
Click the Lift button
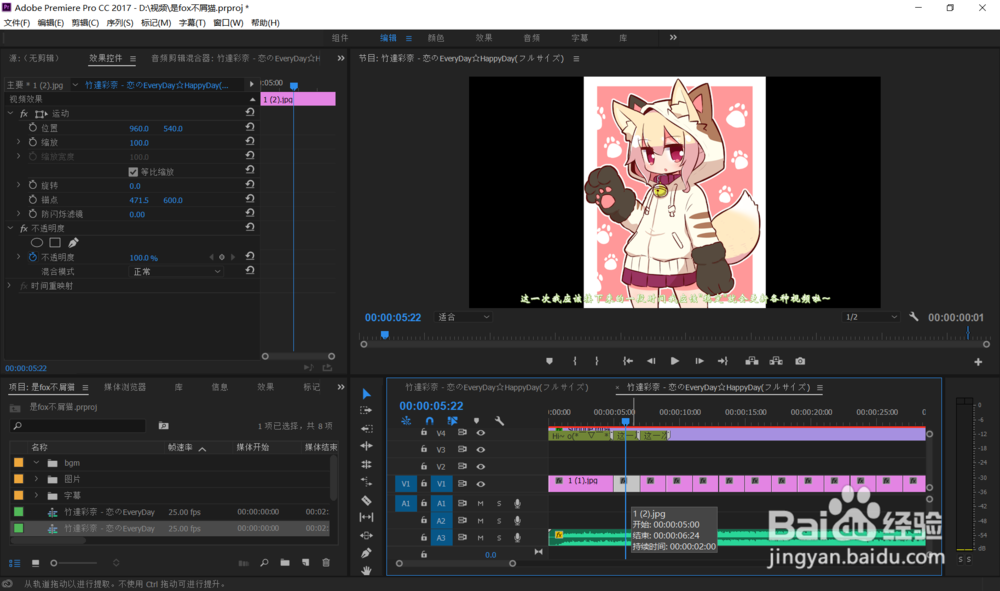point(752,361)
